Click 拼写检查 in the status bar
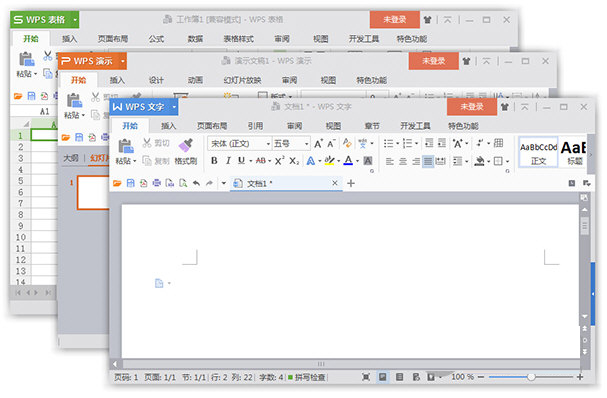This screenshot has width=607, height=398. coord(307,377)
